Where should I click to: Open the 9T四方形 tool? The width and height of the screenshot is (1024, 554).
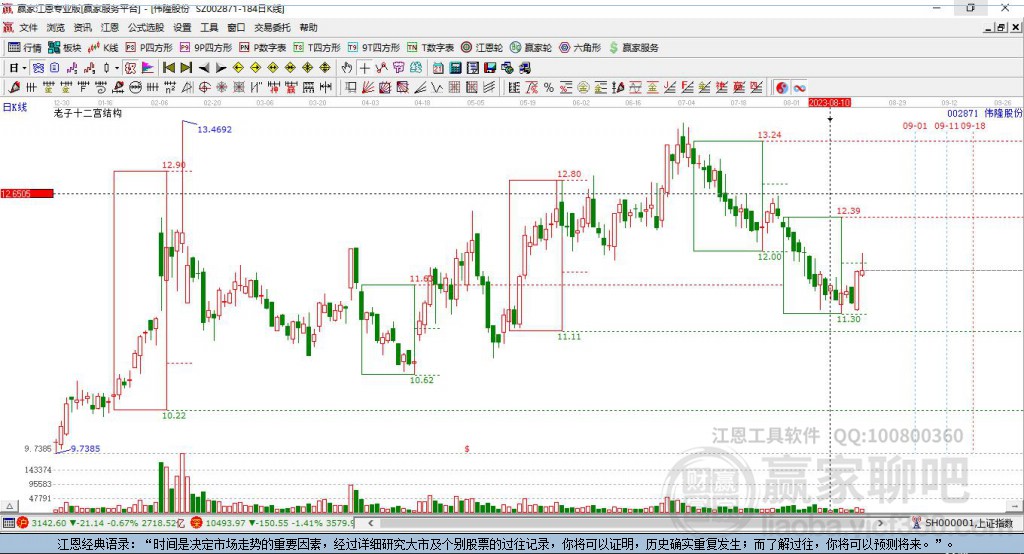tap(374, 48)
